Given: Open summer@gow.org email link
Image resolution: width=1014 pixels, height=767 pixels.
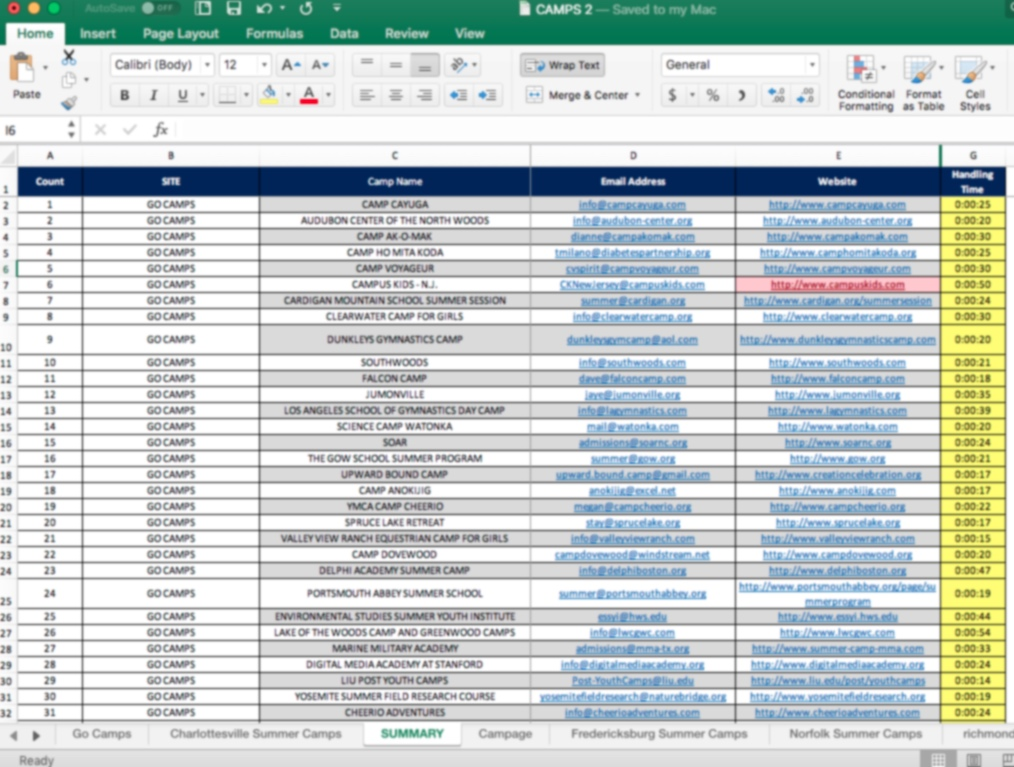Looking at the screenshot, I should tap(632, 459).
